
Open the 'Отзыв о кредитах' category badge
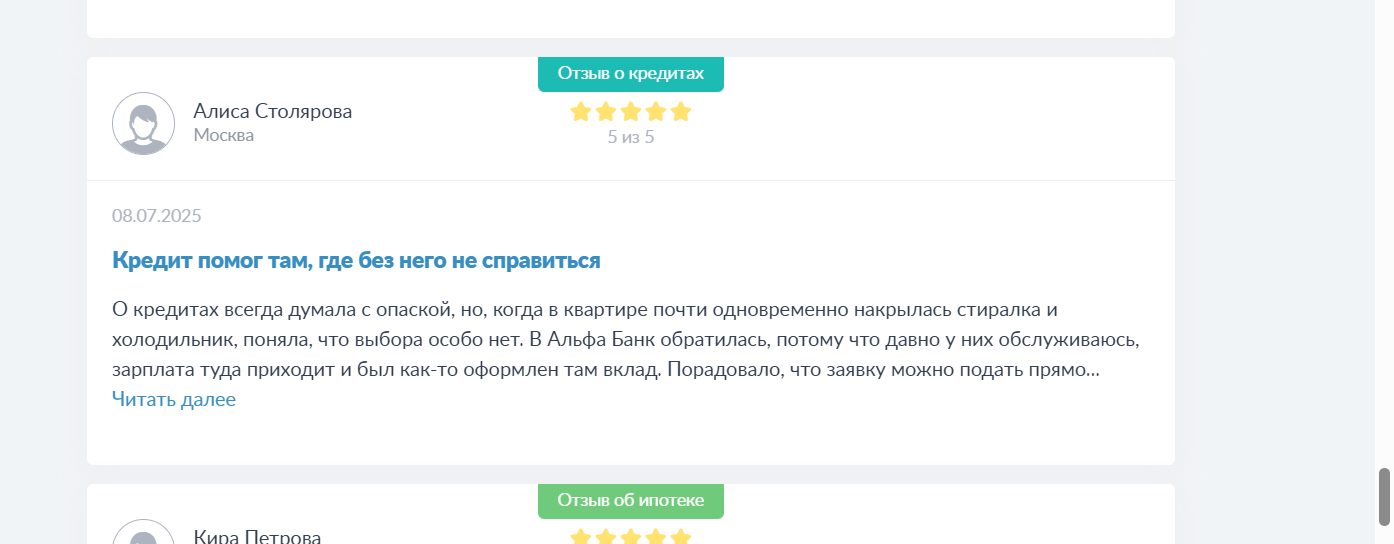(631, 74)
